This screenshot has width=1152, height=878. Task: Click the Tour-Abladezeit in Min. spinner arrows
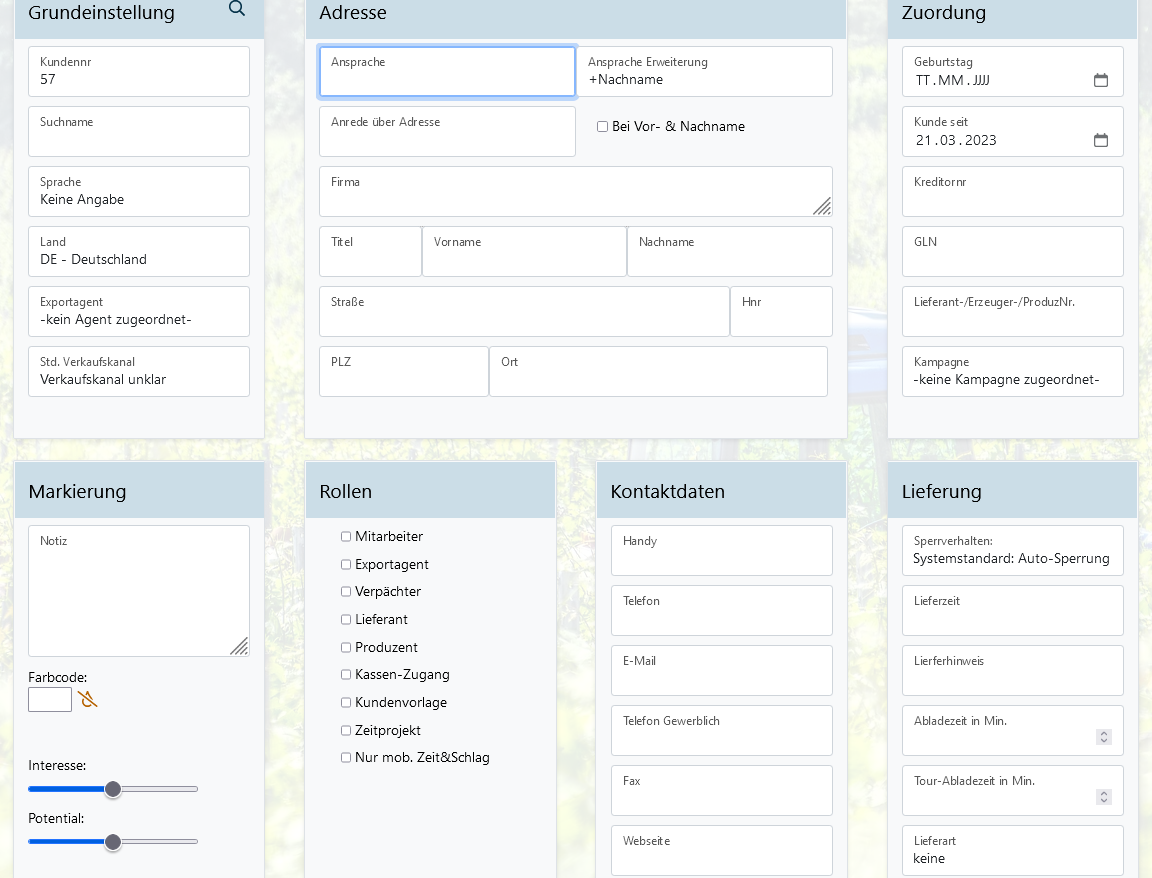(1103, 797)
